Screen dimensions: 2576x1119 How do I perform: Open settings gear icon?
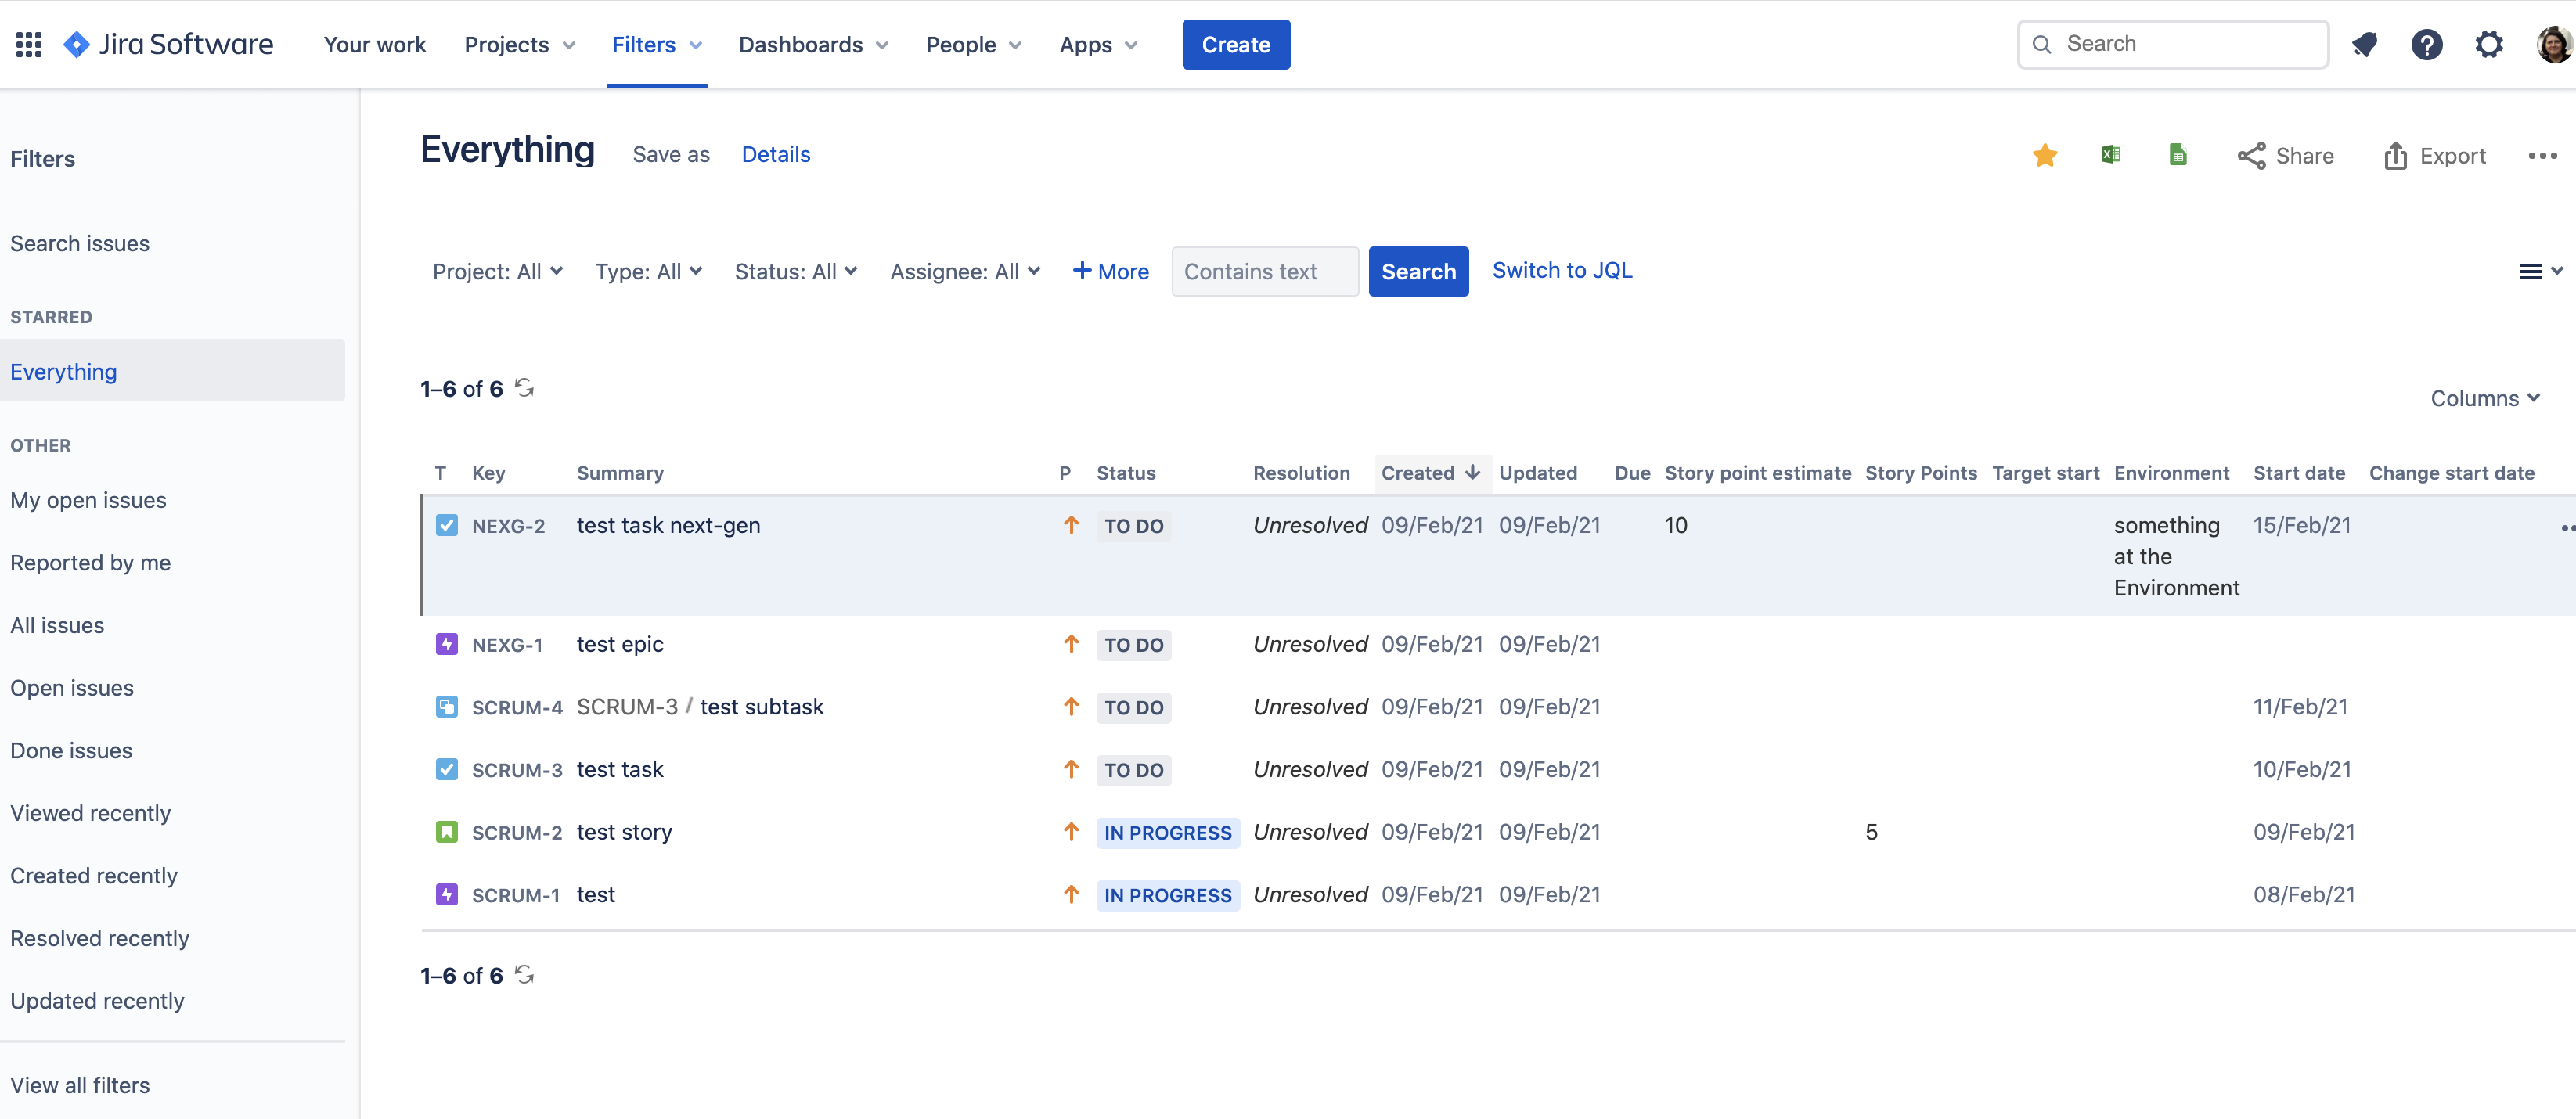click(2488, 44)
